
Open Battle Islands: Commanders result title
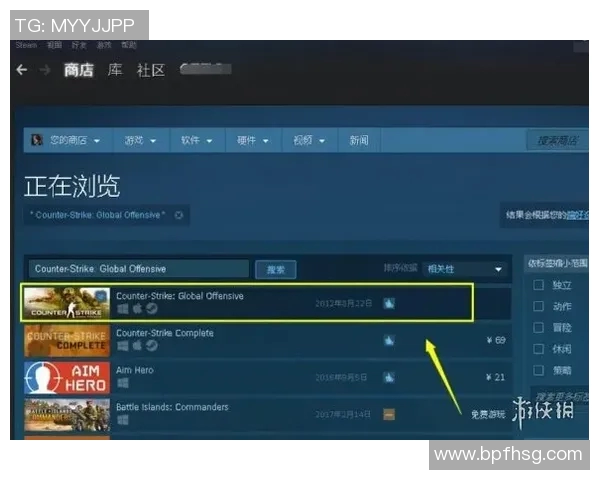(172, 407)
